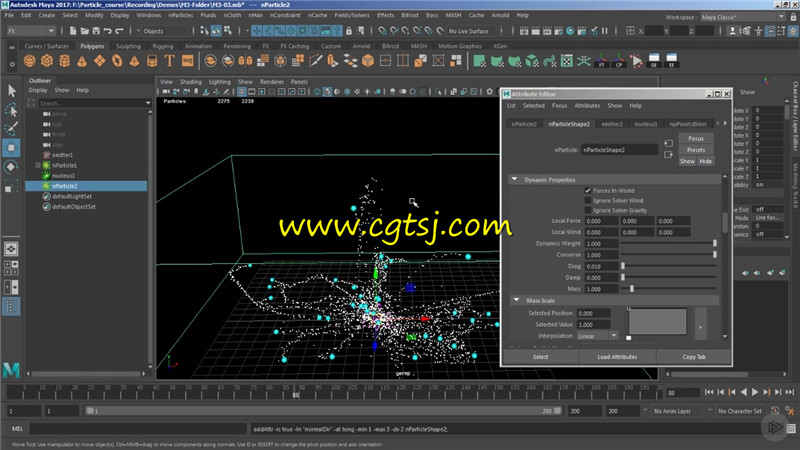Viewport: 800px width, 450px height.
Task: Click the Maya logo icon bottom left
Action: pyautogui.click(x=11, y=370)
